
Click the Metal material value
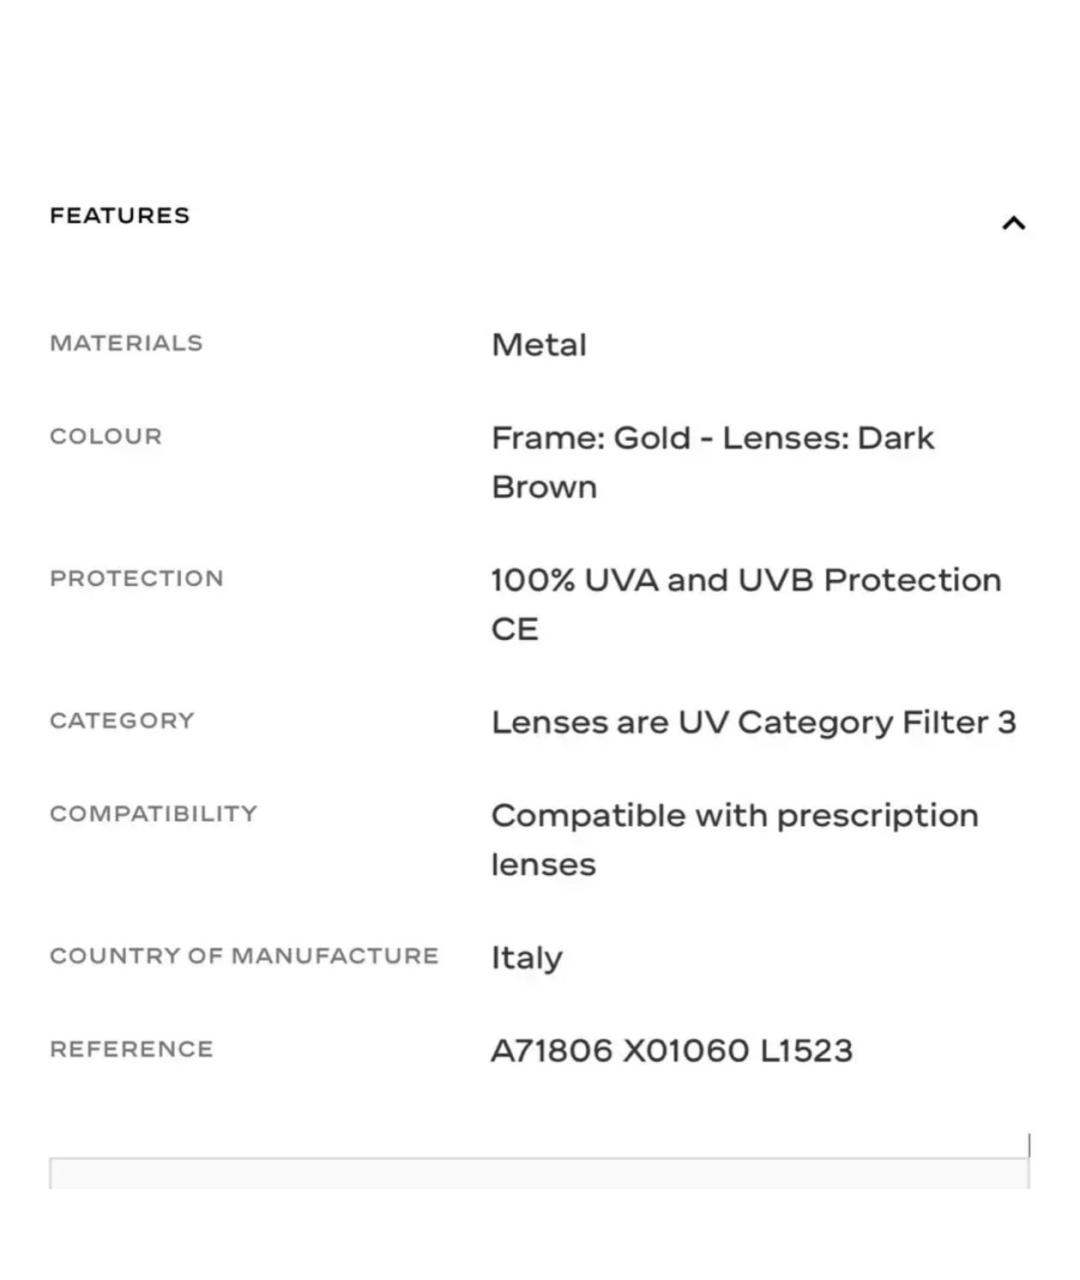point(539,345)
